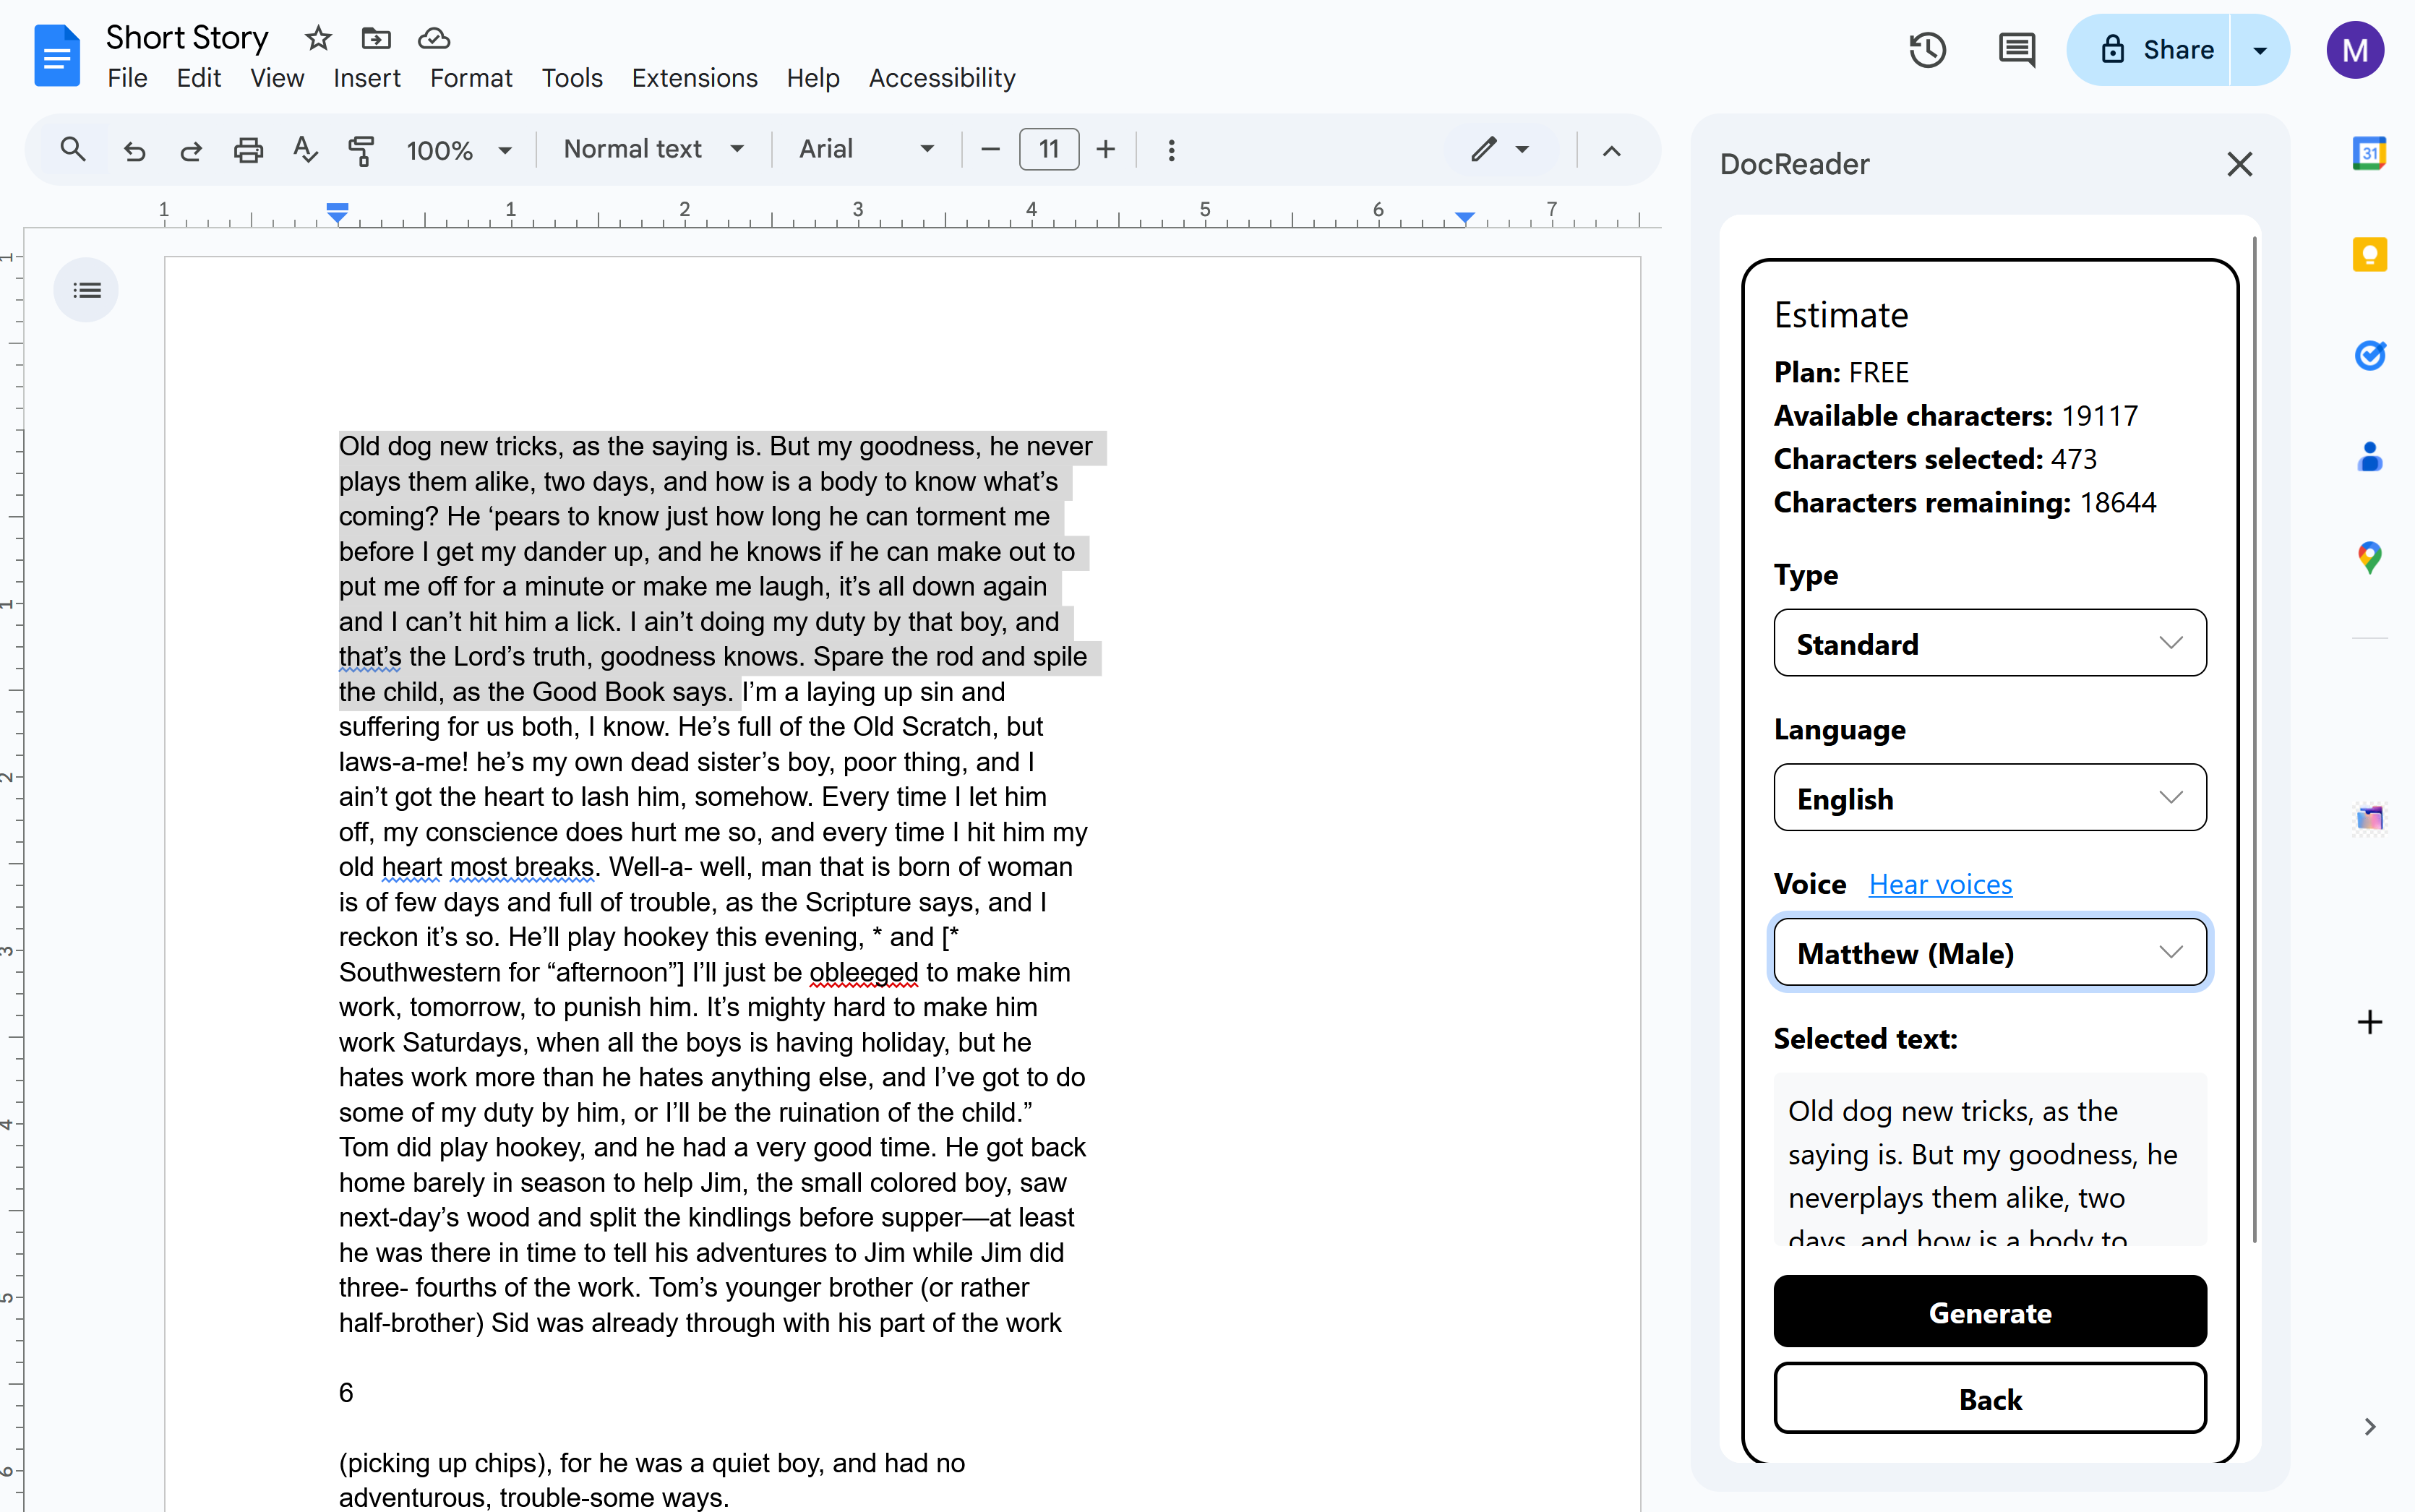Star the Short Story document

318,38
